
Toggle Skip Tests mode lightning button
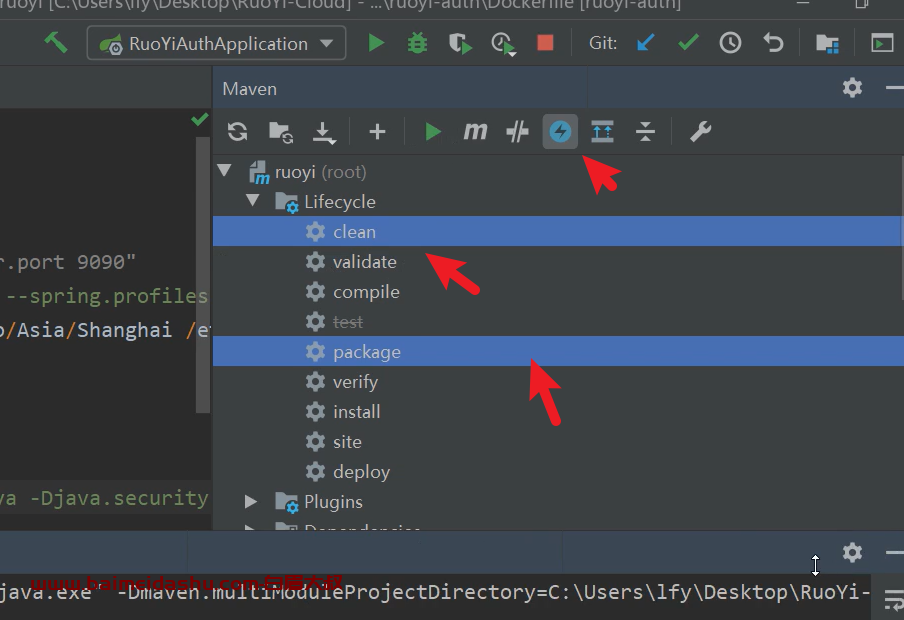[560, 131]
